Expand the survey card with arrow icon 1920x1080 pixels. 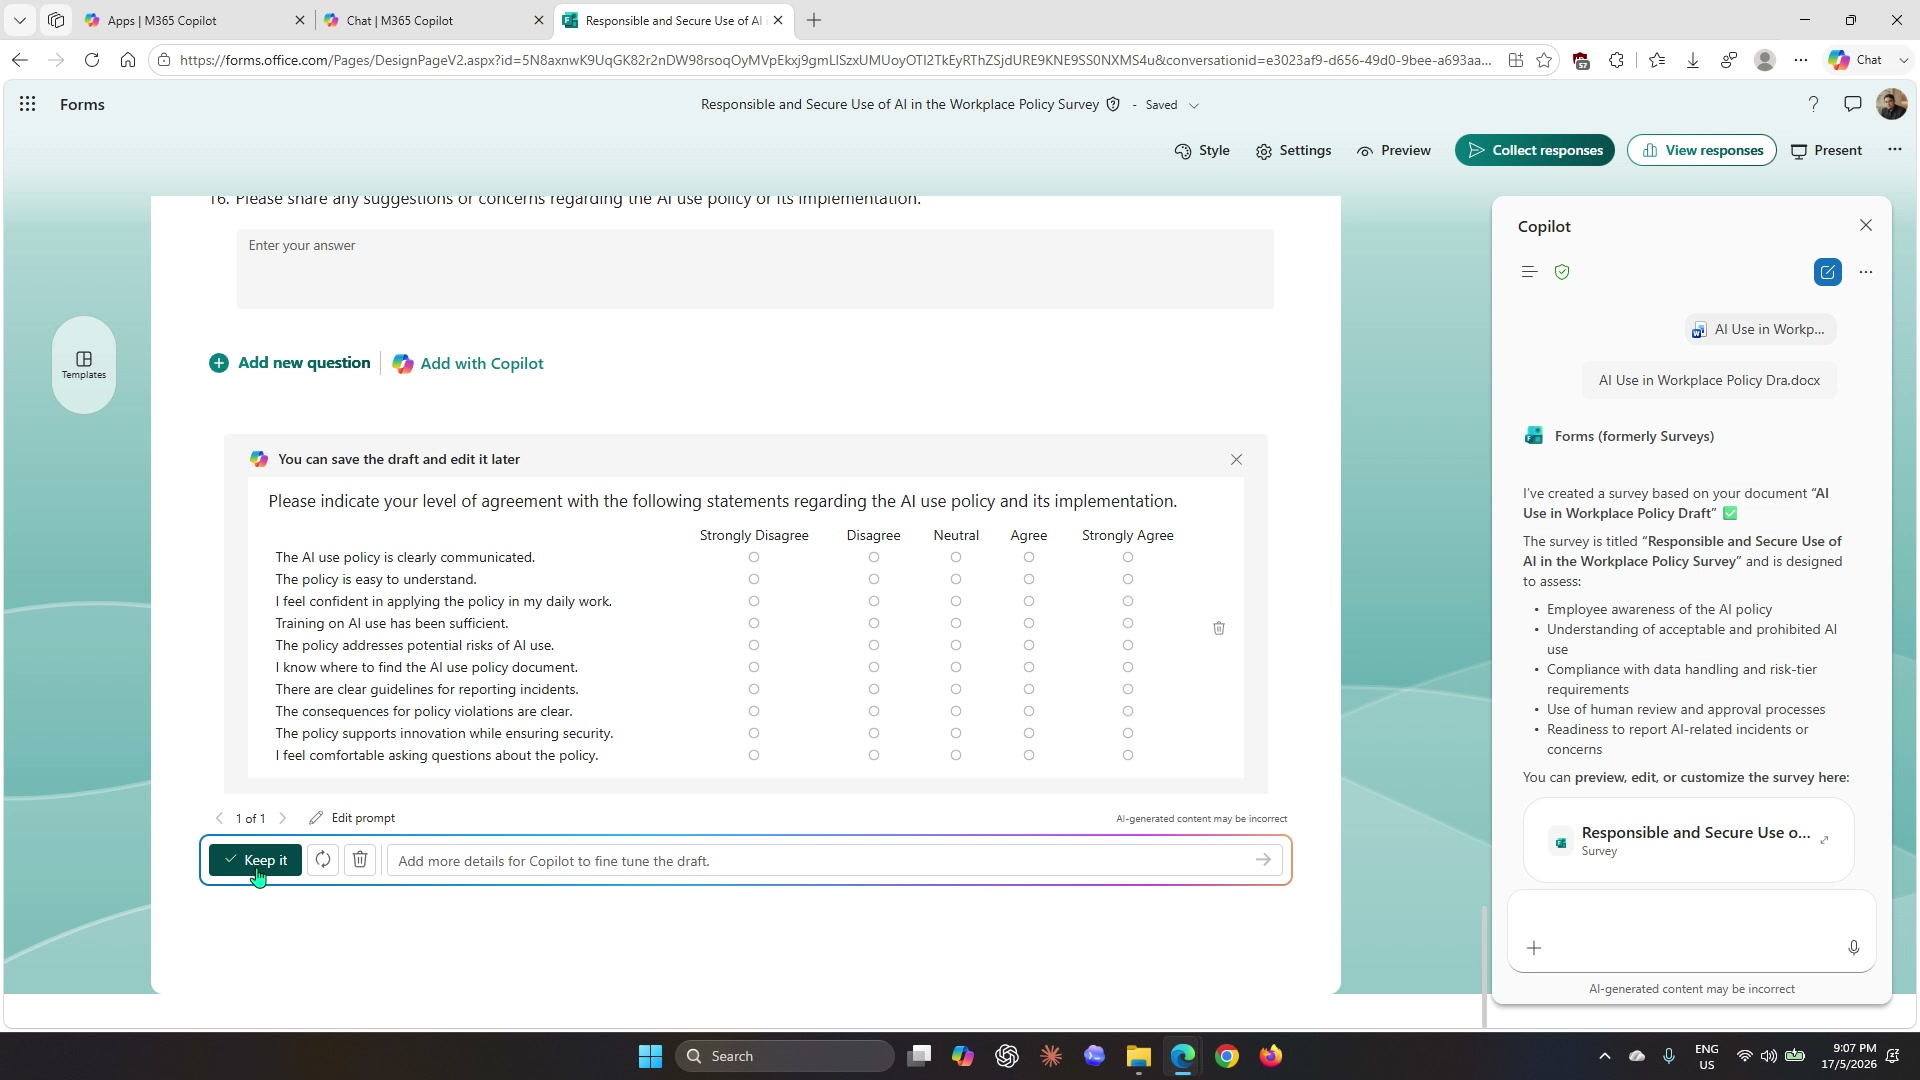tap(1825, 840)
